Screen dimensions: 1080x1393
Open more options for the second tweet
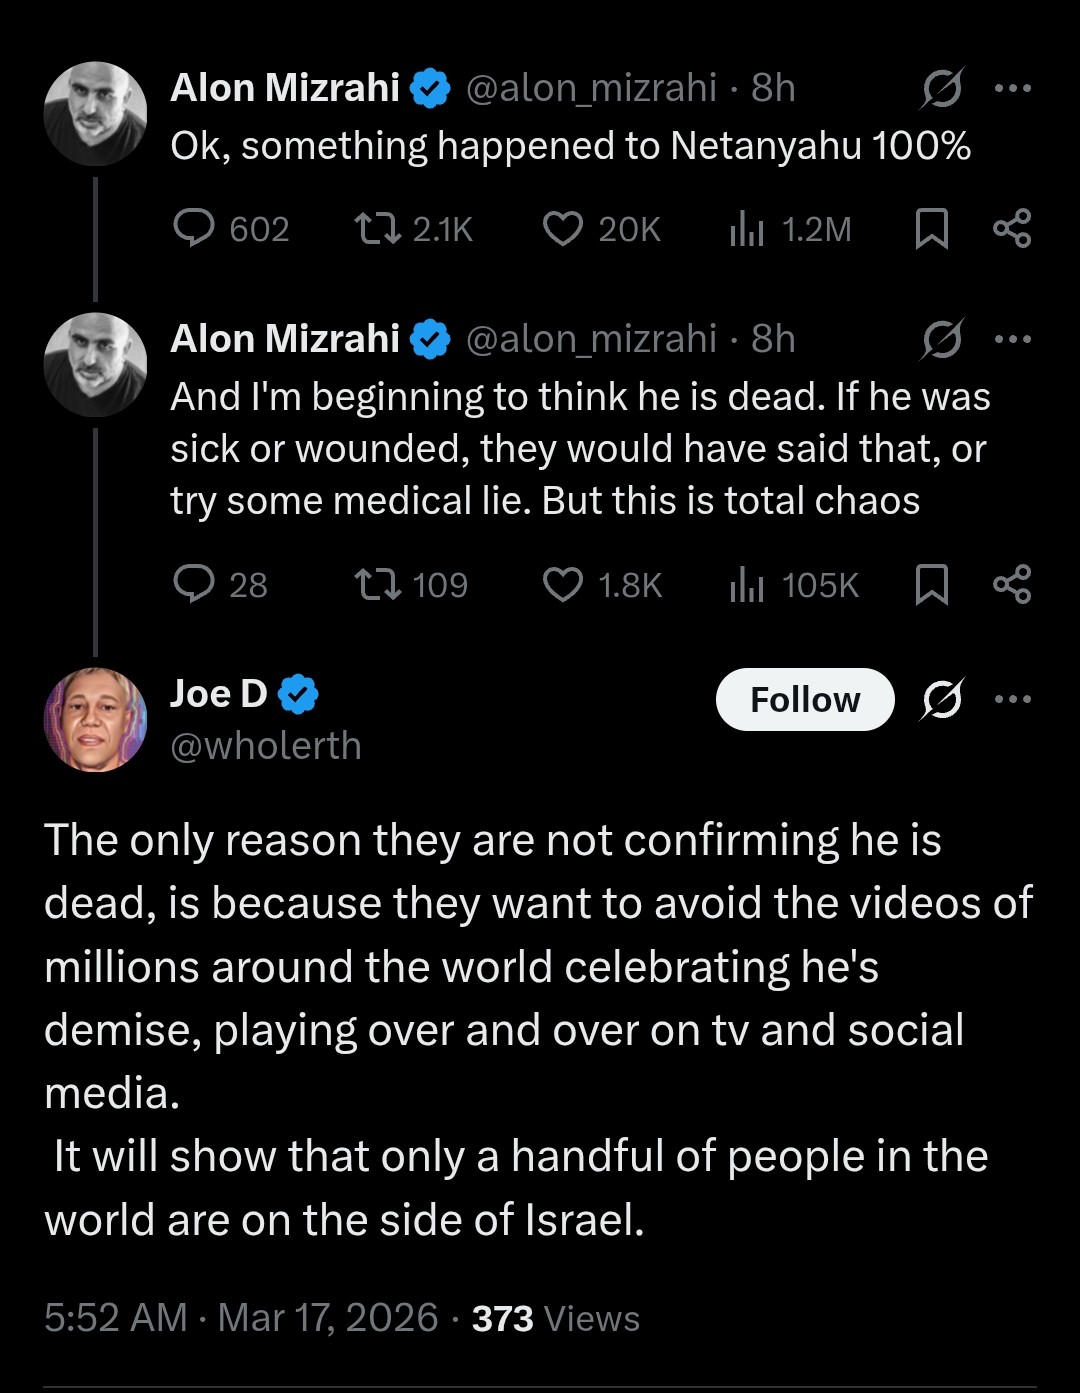click(1012, 339)
